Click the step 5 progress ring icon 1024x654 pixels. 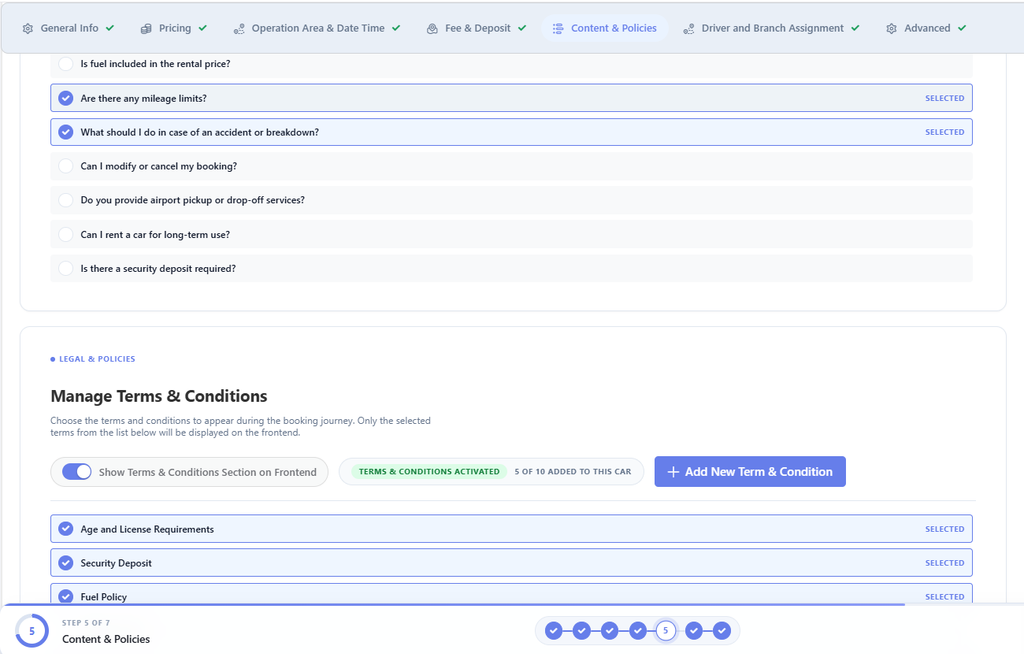(x=32, y=631)
